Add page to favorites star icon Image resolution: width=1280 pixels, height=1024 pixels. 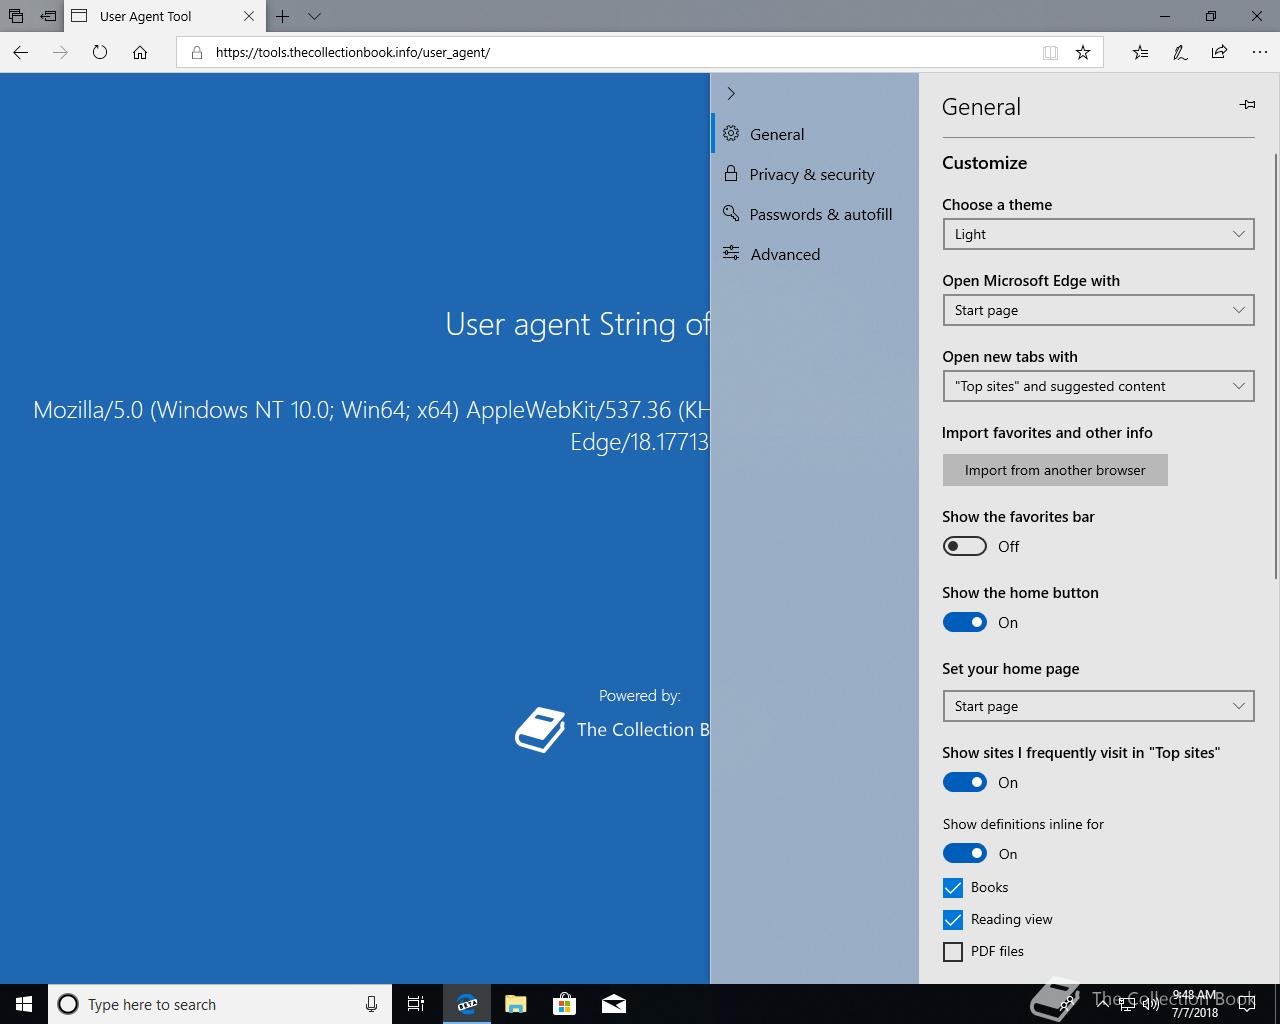pyautogui.click(x=1083, y=52)
